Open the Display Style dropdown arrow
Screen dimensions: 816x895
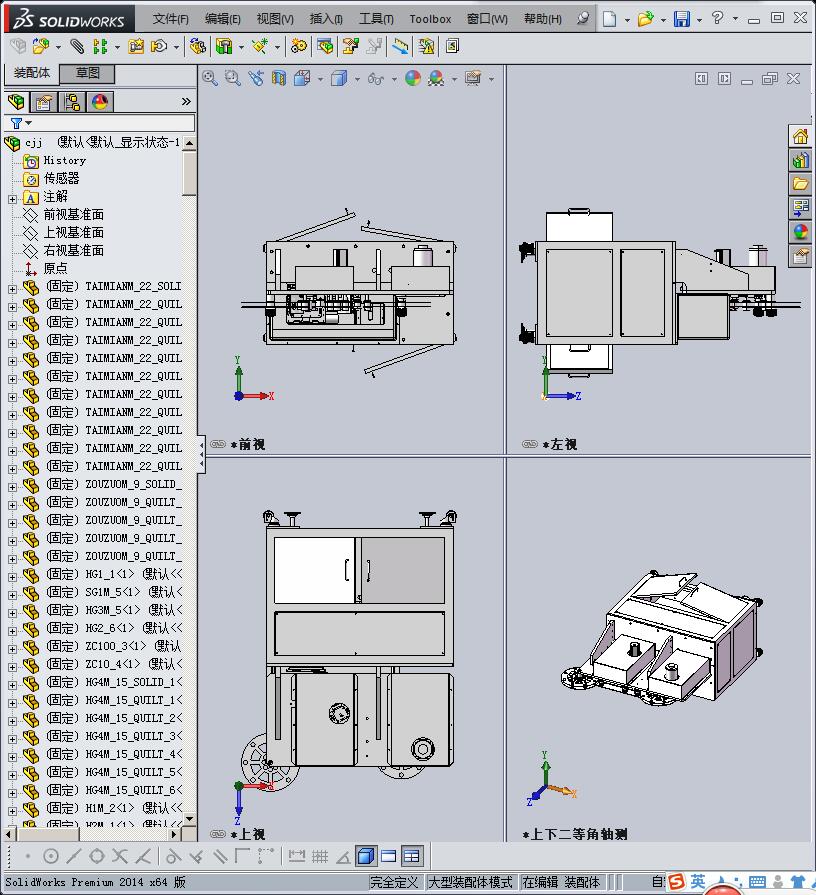357,79
